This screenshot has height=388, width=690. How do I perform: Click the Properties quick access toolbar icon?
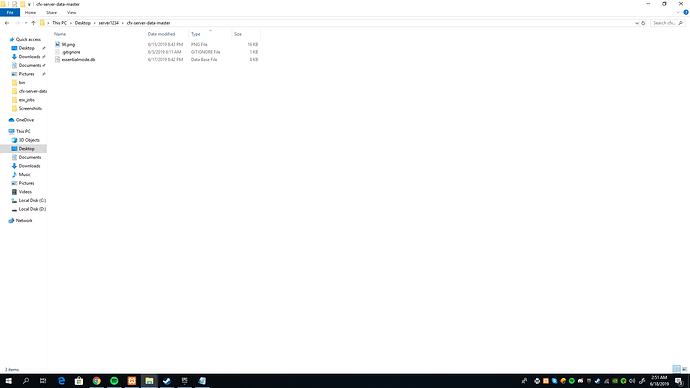(15, 4)
